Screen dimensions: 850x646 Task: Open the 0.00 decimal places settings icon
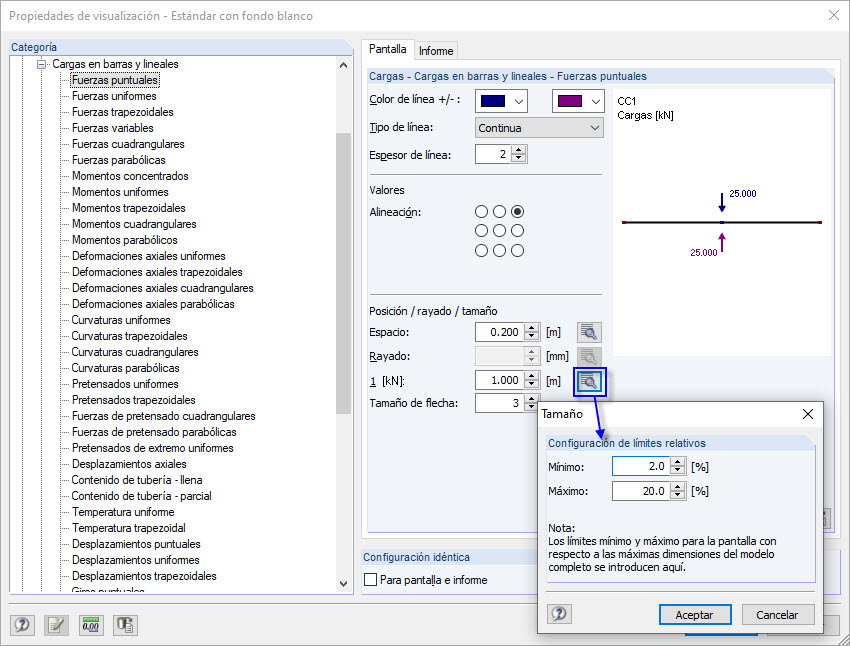(91, 625)
